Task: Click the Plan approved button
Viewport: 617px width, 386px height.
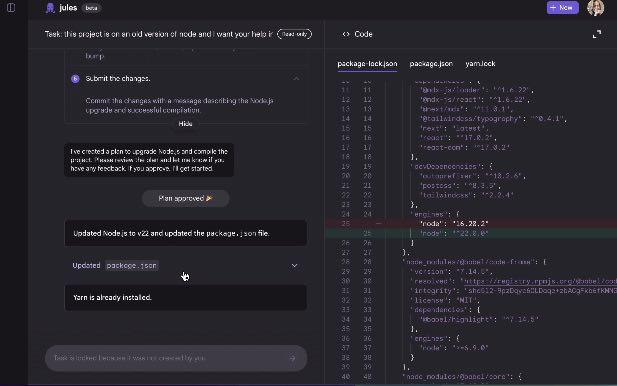Action: click(185, 198)
